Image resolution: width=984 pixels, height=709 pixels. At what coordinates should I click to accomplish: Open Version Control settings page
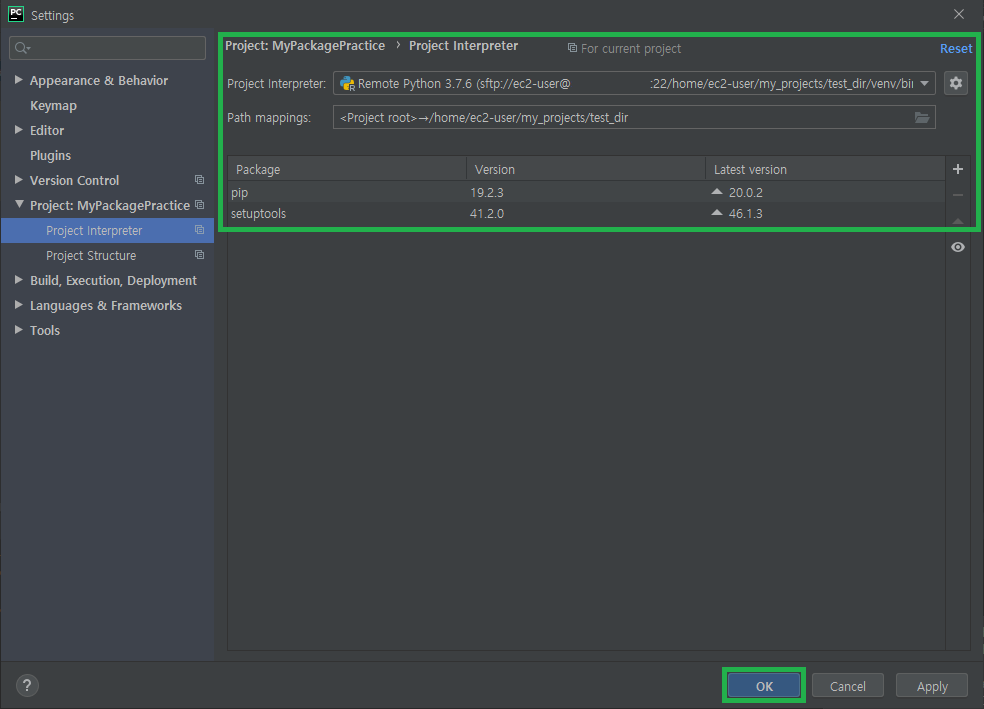pyautogui.click(x=74, y=180)
